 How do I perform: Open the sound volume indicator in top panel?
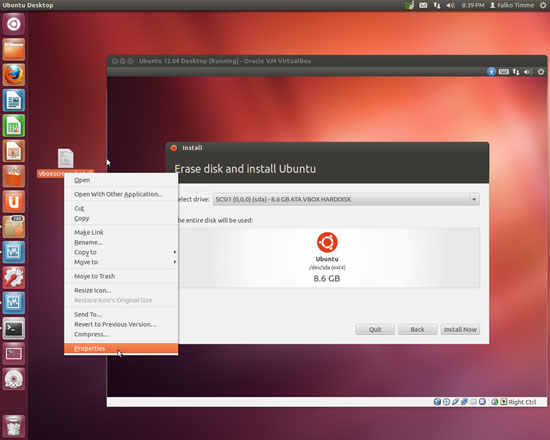tap(450, 5)
